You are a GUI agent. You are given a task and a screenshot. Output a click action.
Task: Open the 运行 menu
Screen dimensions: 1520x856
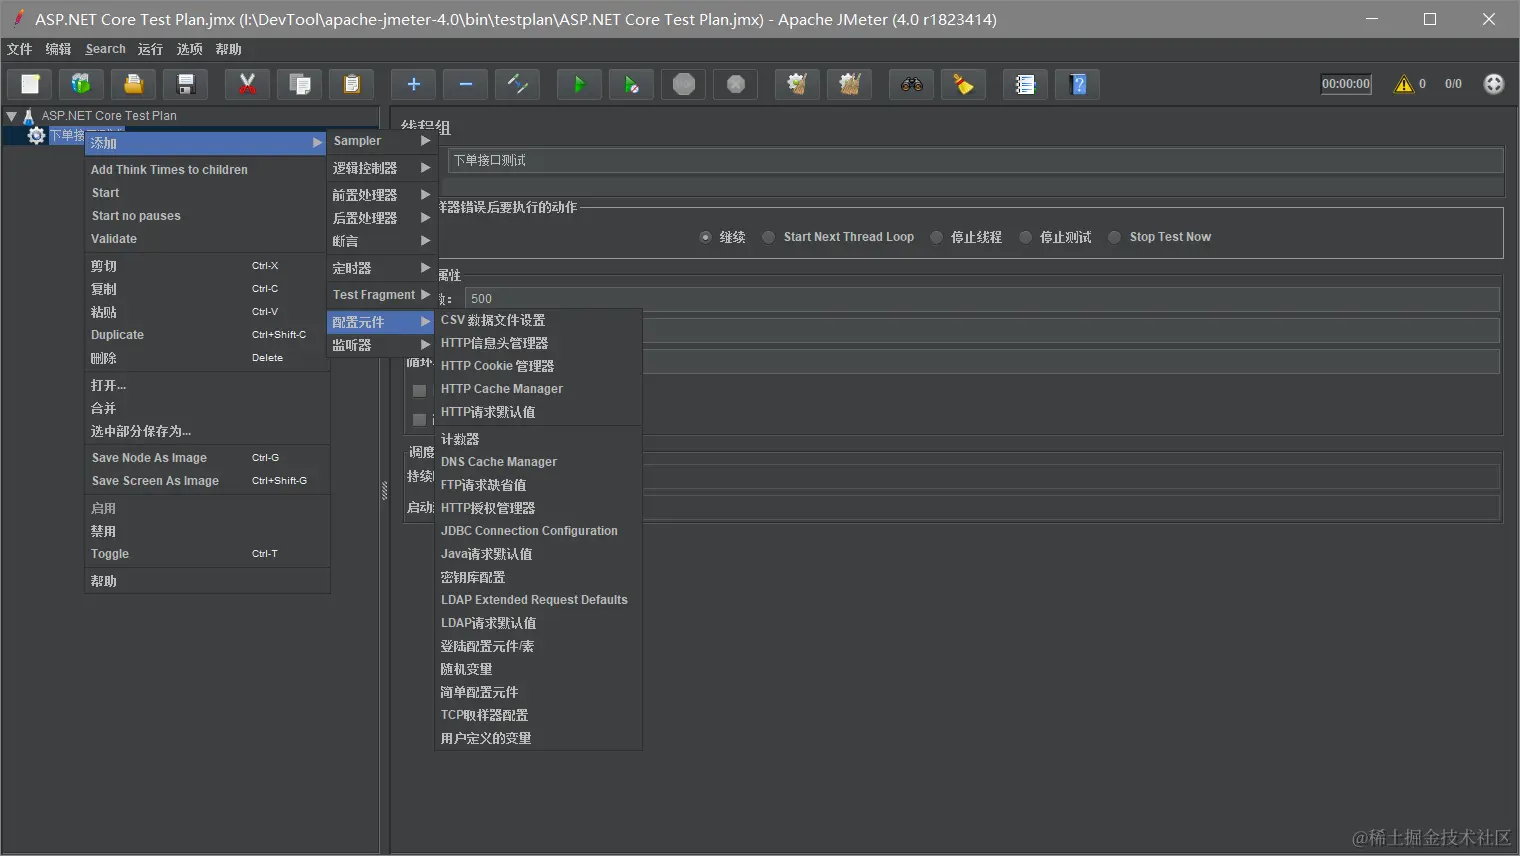[150, 49]
